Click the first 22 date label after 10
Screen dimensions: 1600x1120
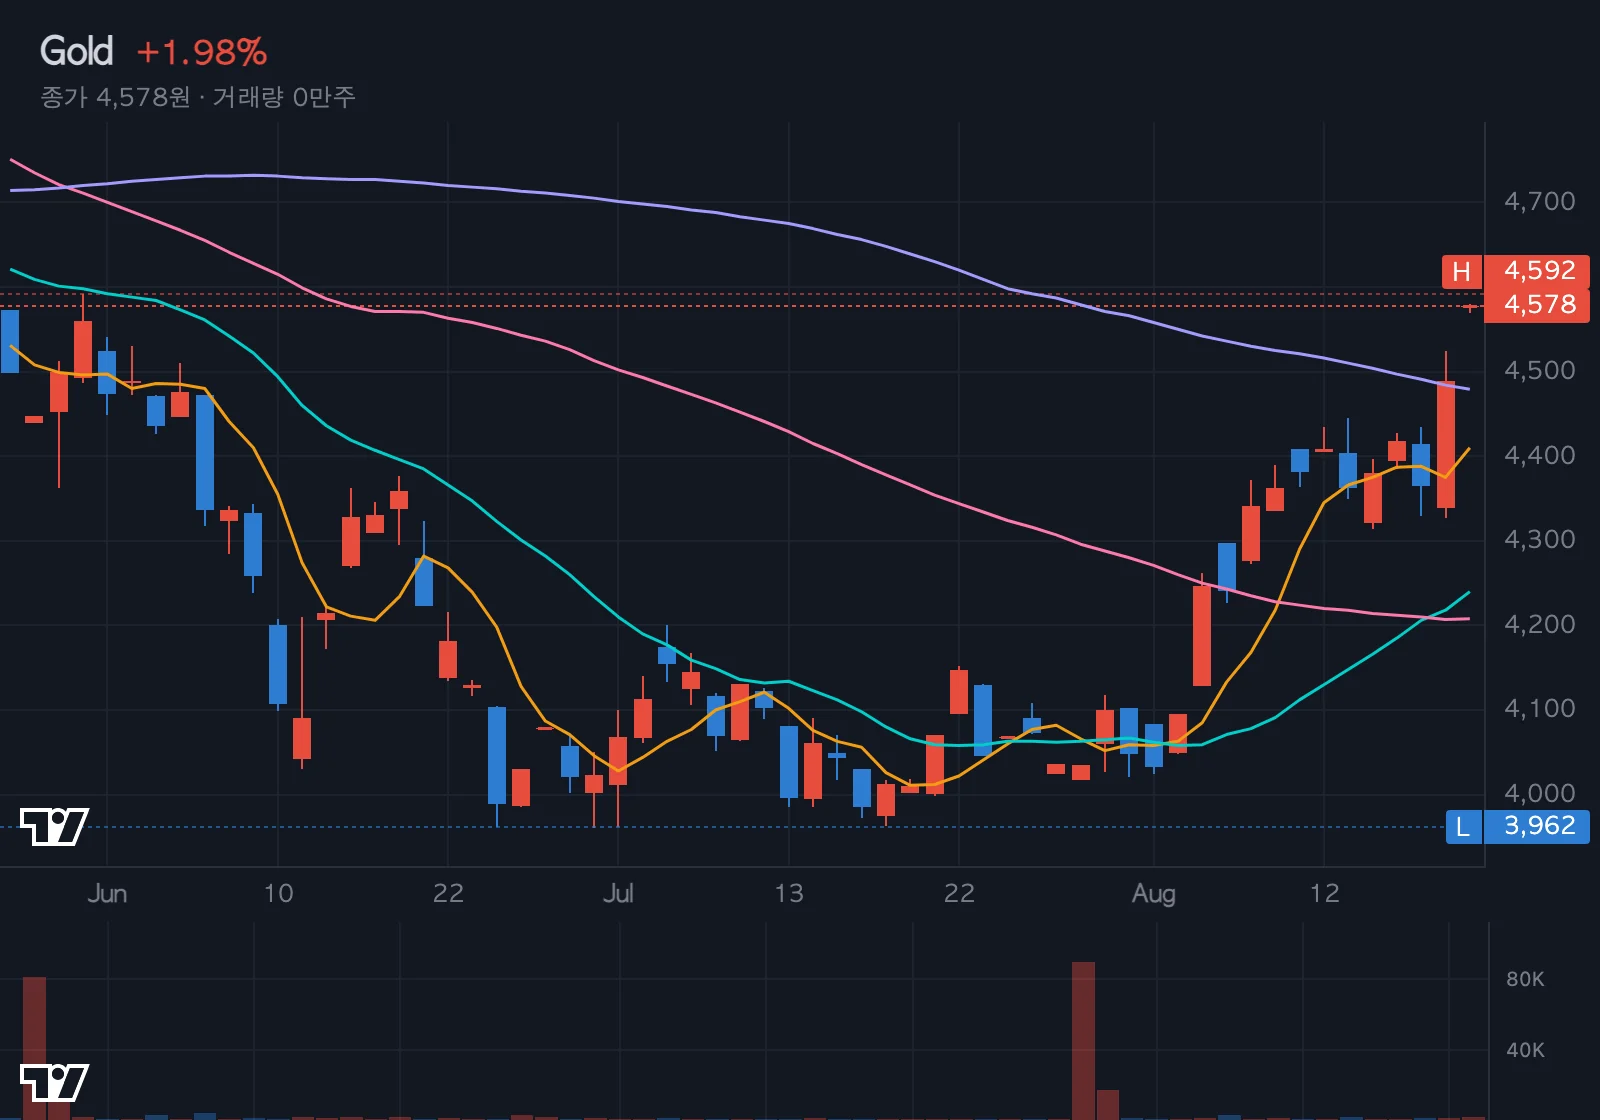coord(448,893)
